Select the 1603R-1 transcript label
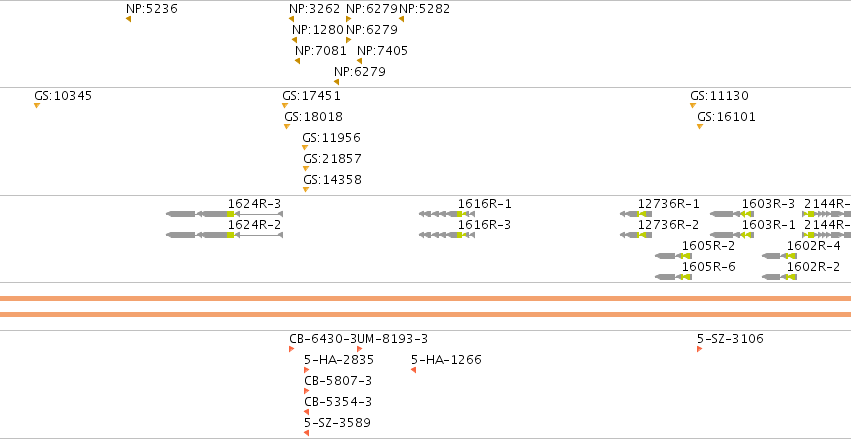The width and height of the screenshot is (851, 439). tap(769, 225)
